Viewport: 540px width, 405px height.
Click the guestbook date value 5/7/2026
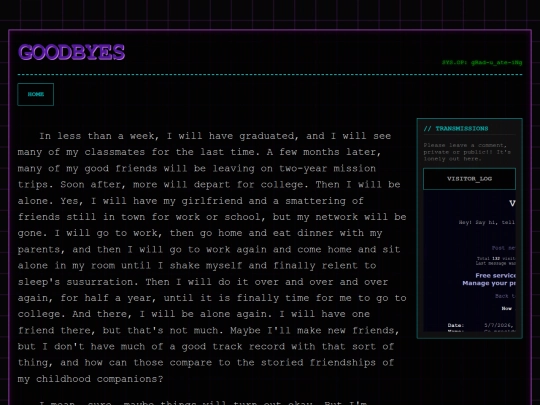[x=499, y=325]
